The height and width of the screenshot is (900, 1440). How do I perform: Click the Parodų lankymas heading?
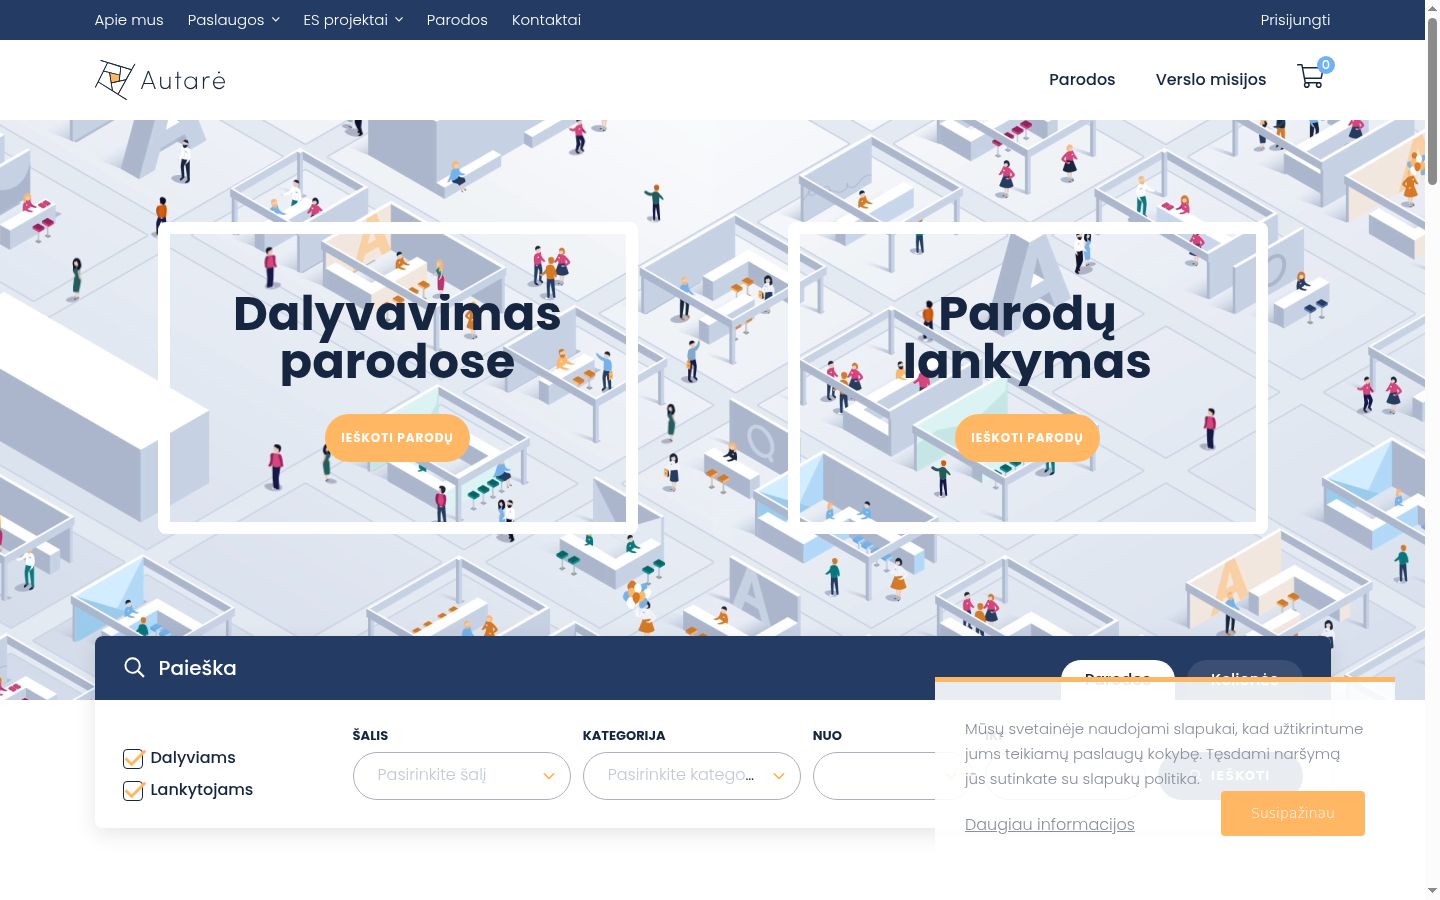pos(1027,337)
